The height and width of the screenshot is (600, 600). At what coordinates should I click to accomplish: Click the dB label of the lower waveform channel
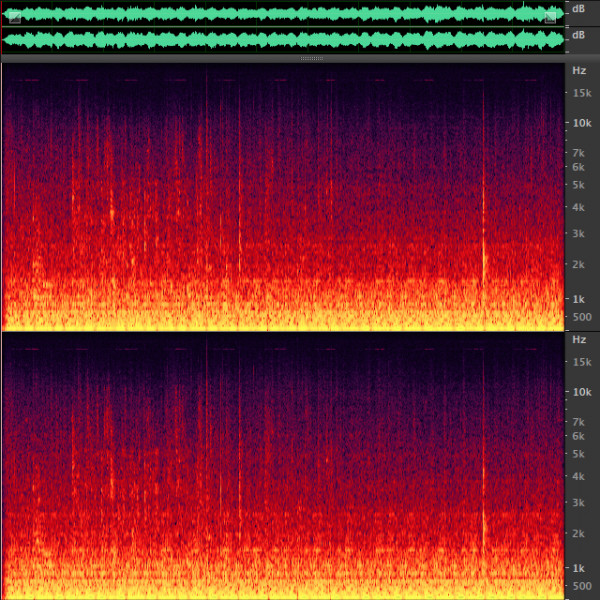(x=578, y=36)
